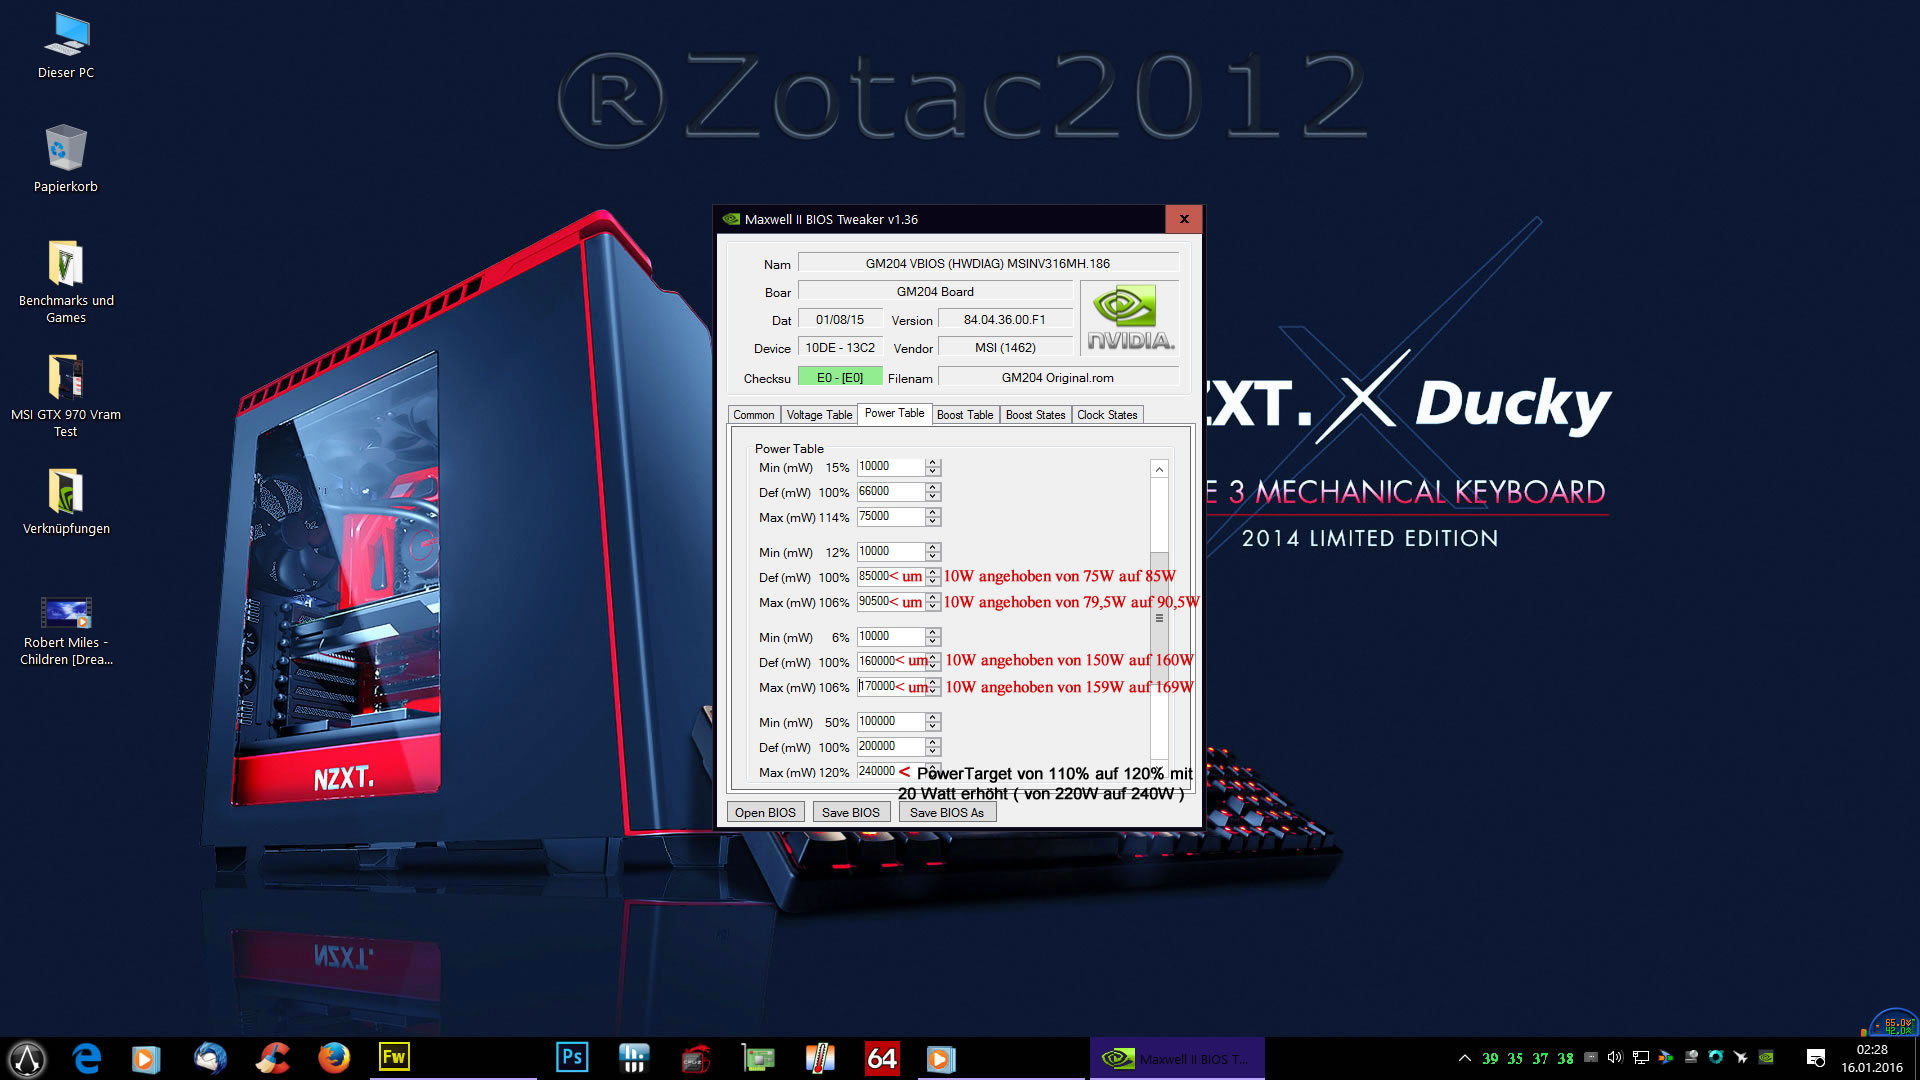Click the volume icon in system tray

(1614, 1057)
